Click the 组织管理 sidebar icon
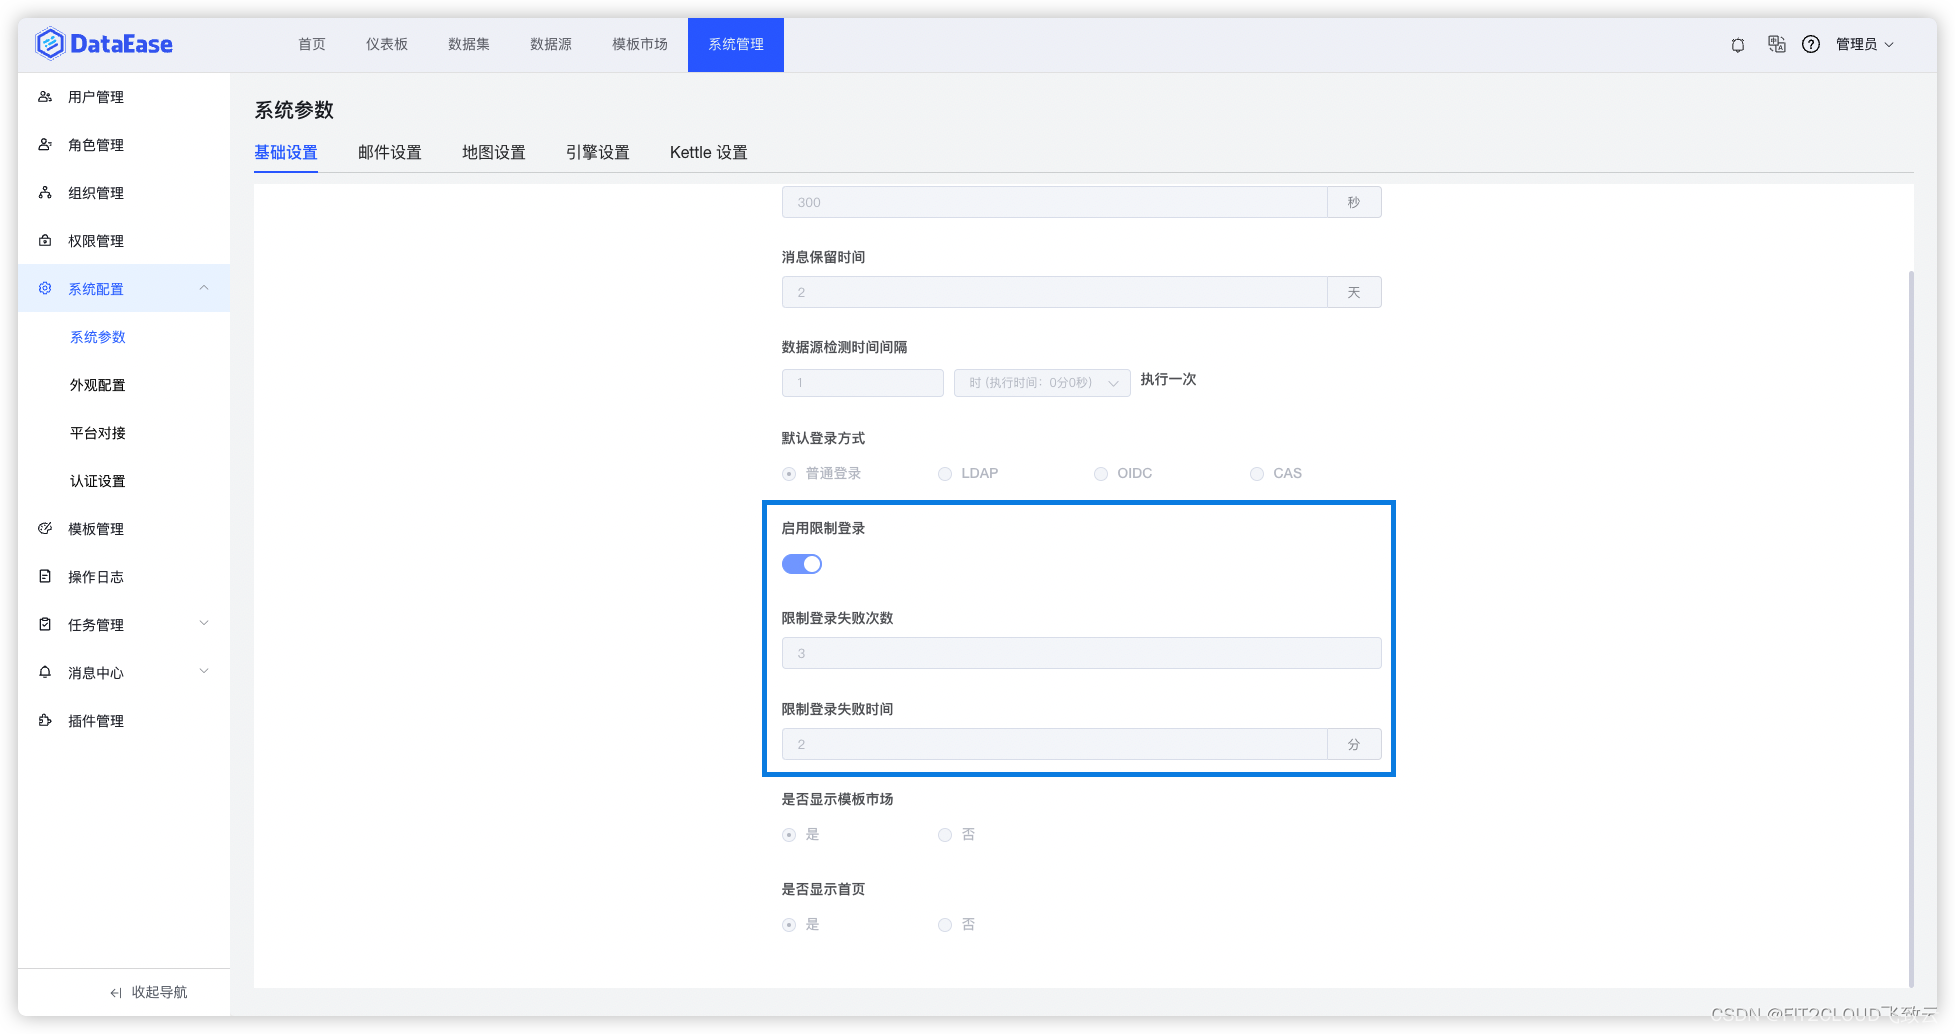Viewport: 1955px width, 1034px height. 45,193
